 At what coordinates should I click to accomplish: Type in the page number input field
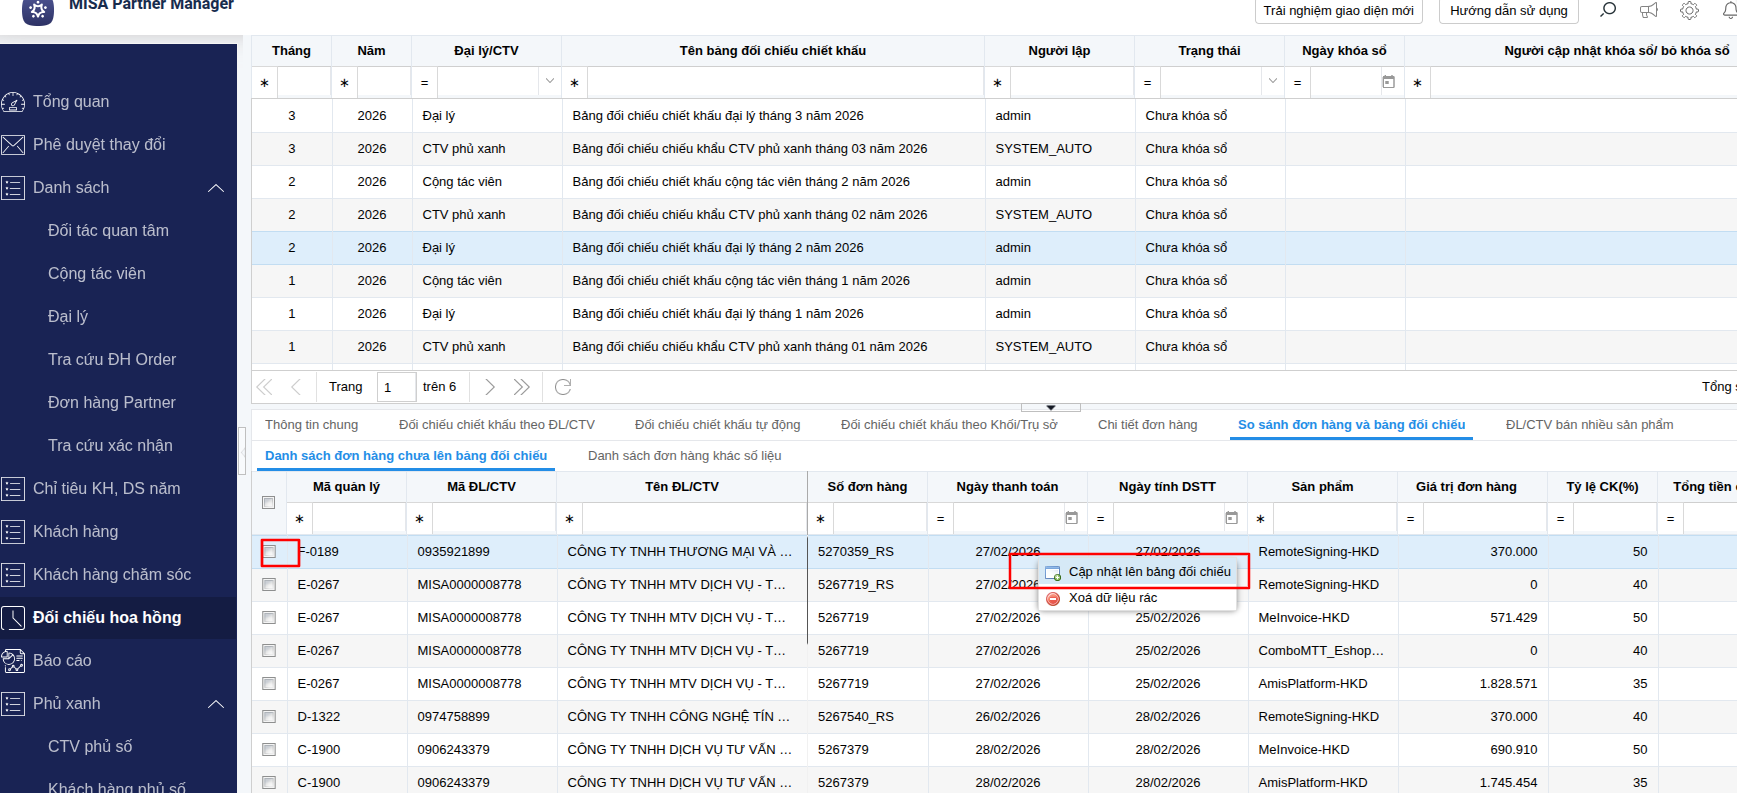pyautogui.click(x=396, y=387)
